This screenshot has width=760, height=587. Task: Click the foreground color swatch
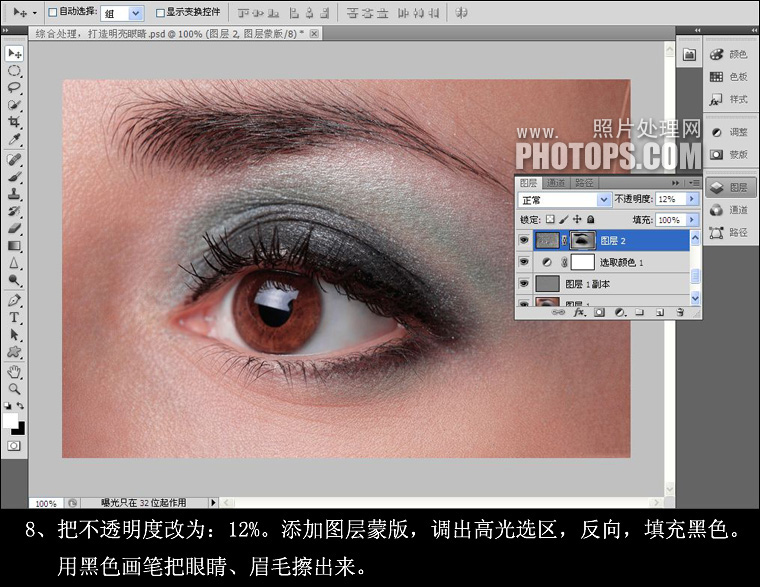[10, 420]
